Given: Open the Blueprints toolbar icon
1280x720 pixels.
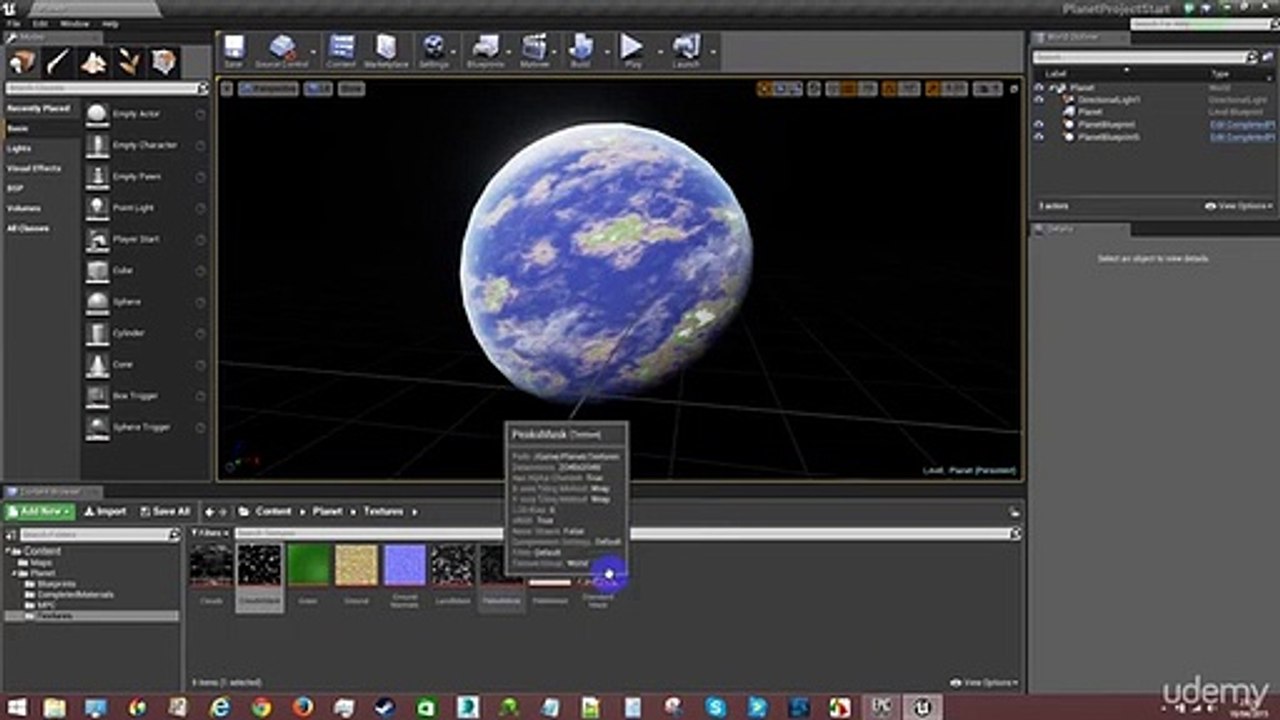Looking at the screenshot, I should (x=486, y=50).
